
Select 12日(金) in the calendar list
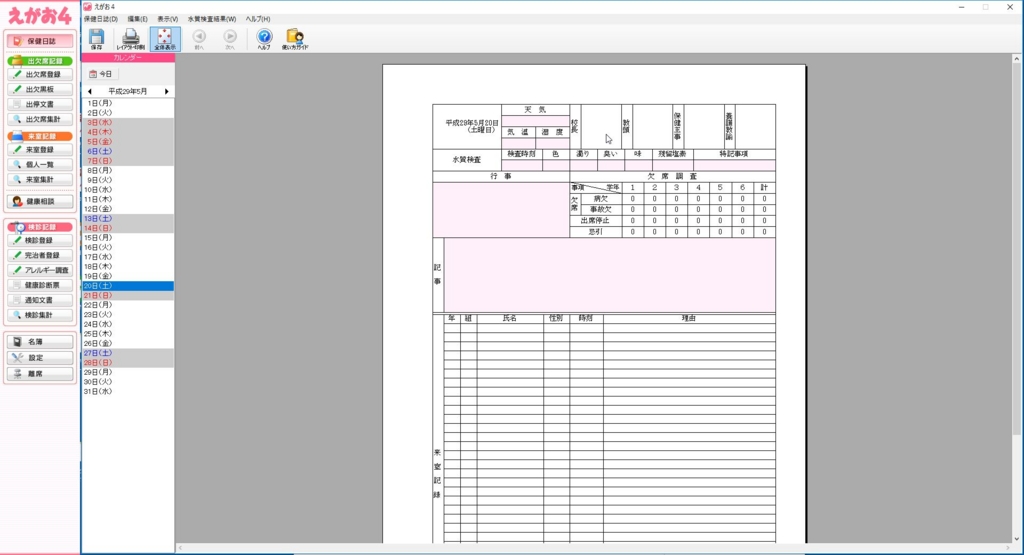coord(128,209)
